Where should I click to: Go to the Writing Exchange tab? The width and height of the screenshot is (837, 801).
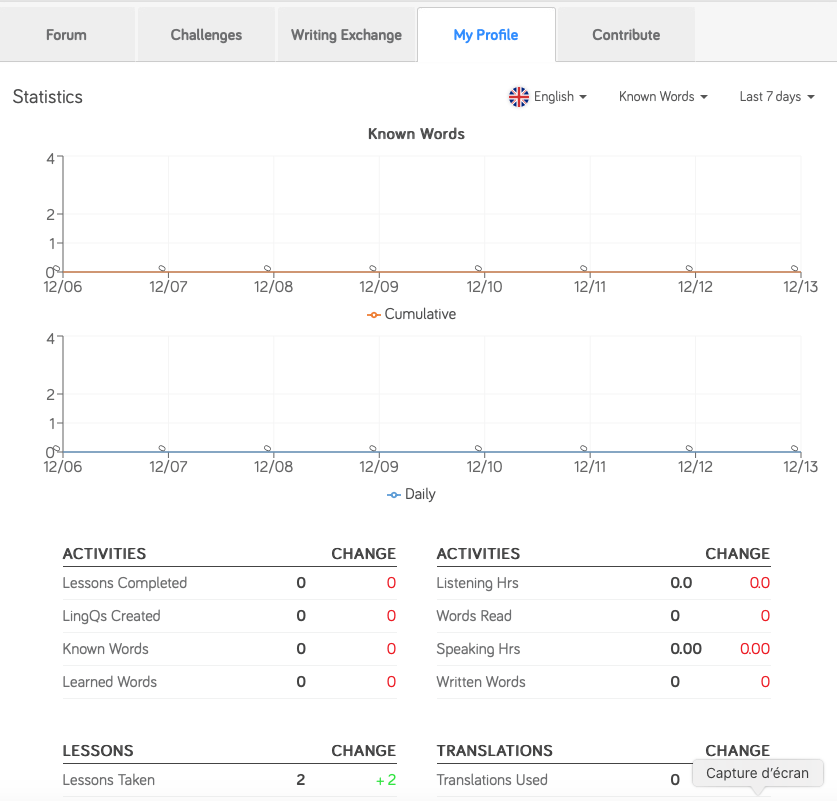(346, 35)
